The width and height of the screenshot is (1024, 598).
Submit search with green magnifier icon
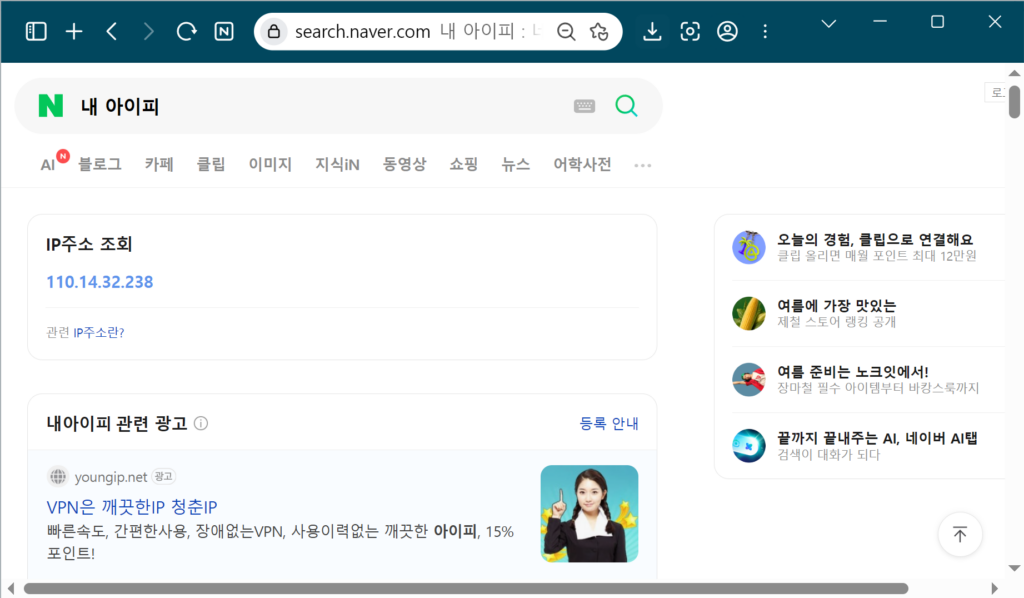click(626, 106)
